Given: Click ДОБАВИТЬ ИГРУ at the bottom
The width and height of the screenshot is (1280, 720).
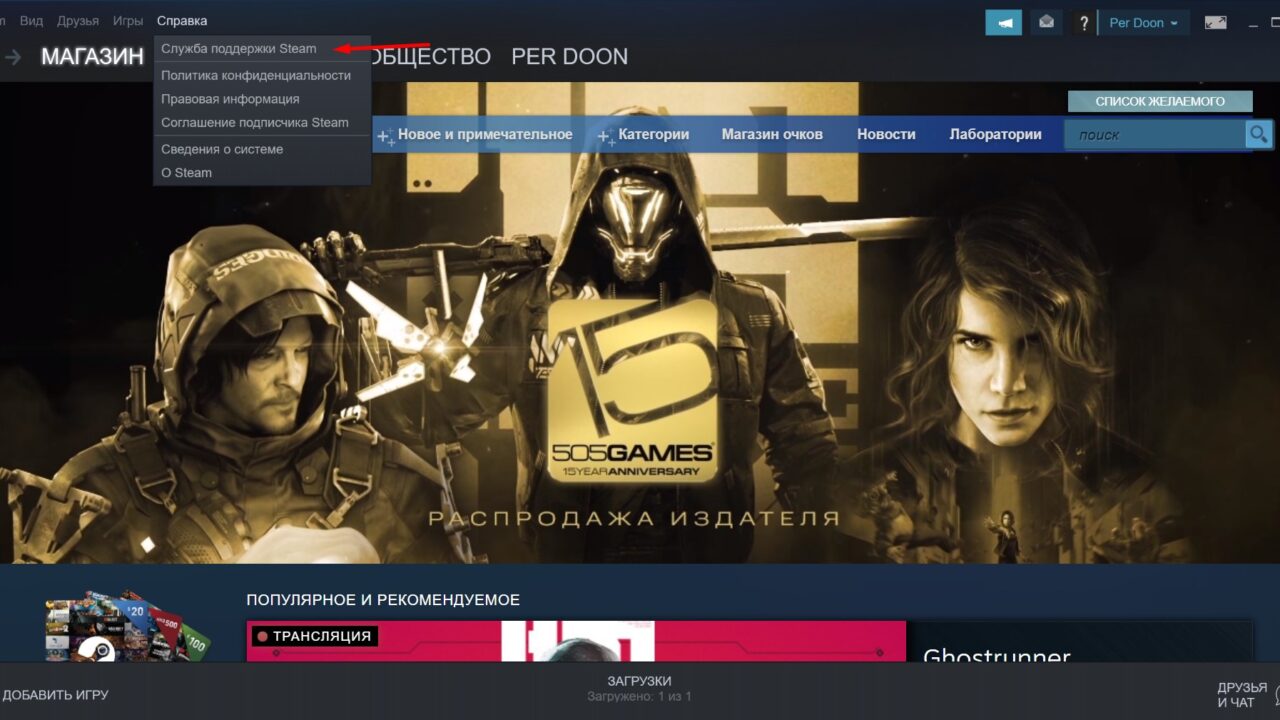Looking at the screenshot, I should tap(55, 695).
